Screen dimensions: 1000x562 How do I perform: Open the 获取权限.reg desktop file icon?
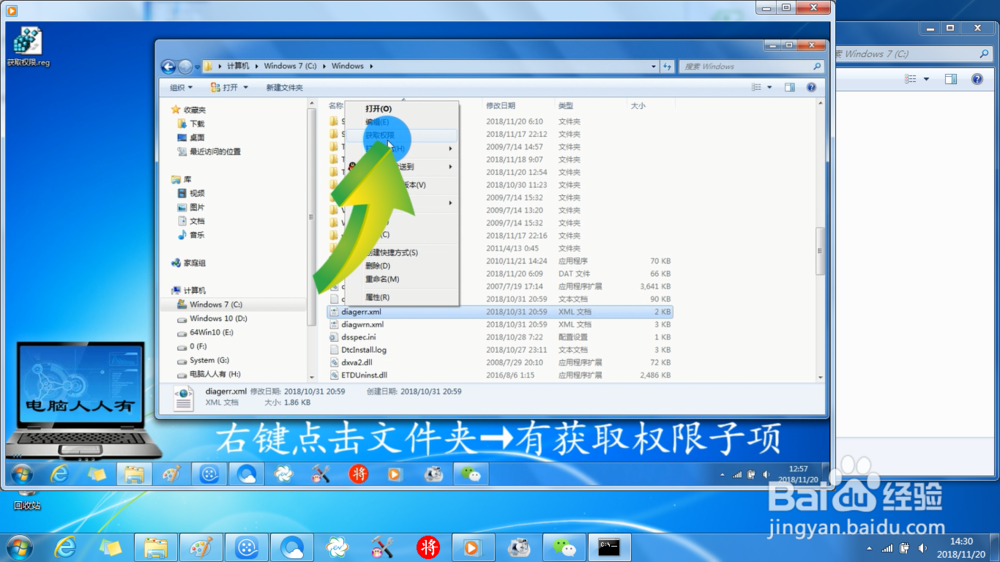28,46
